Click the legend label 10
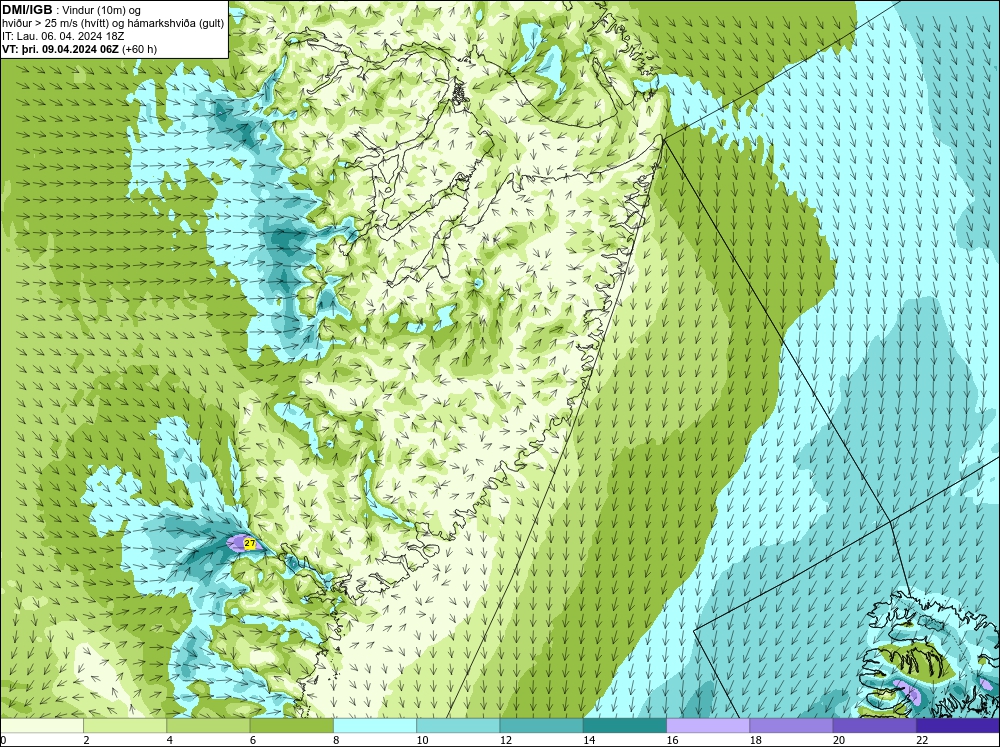This screenshot has width=1000, height=747. [422, 740]
